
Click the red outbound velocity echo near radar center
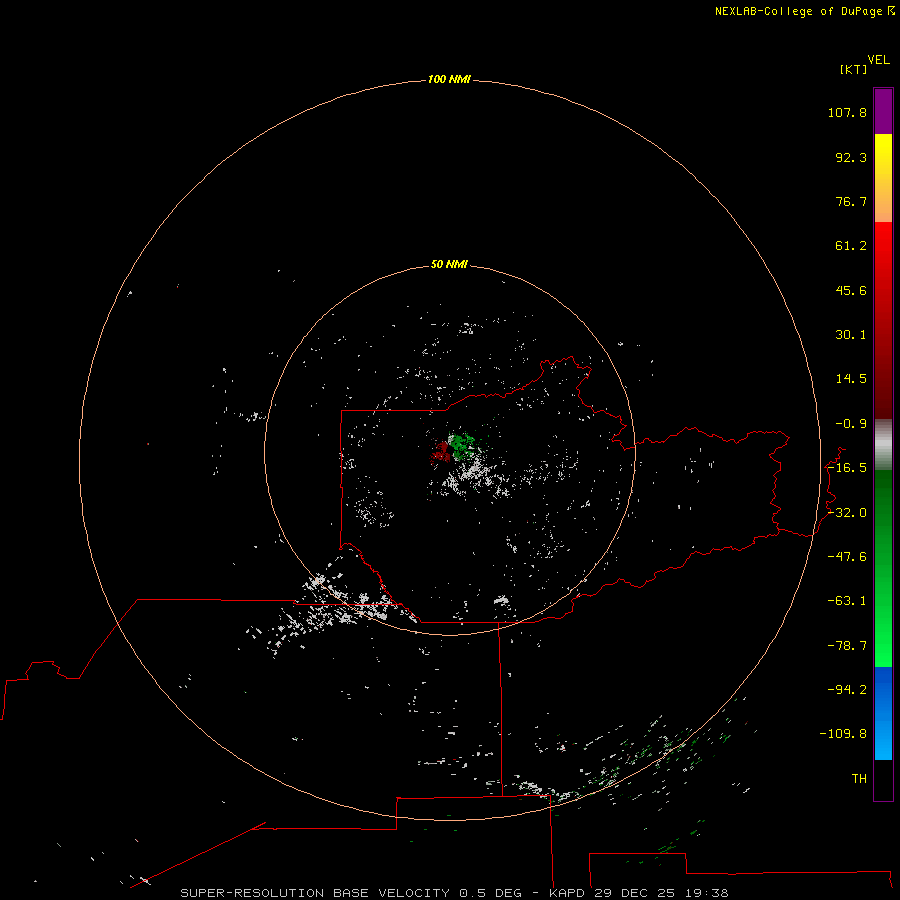click(441, 451)
